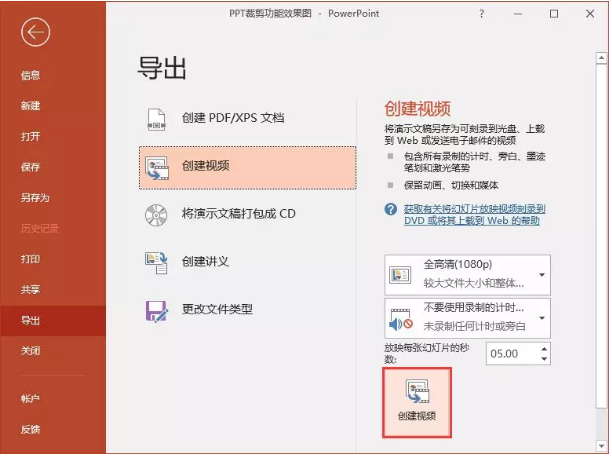Click the 保留动画、切换和媒体 bullet text

click(451, 185)
